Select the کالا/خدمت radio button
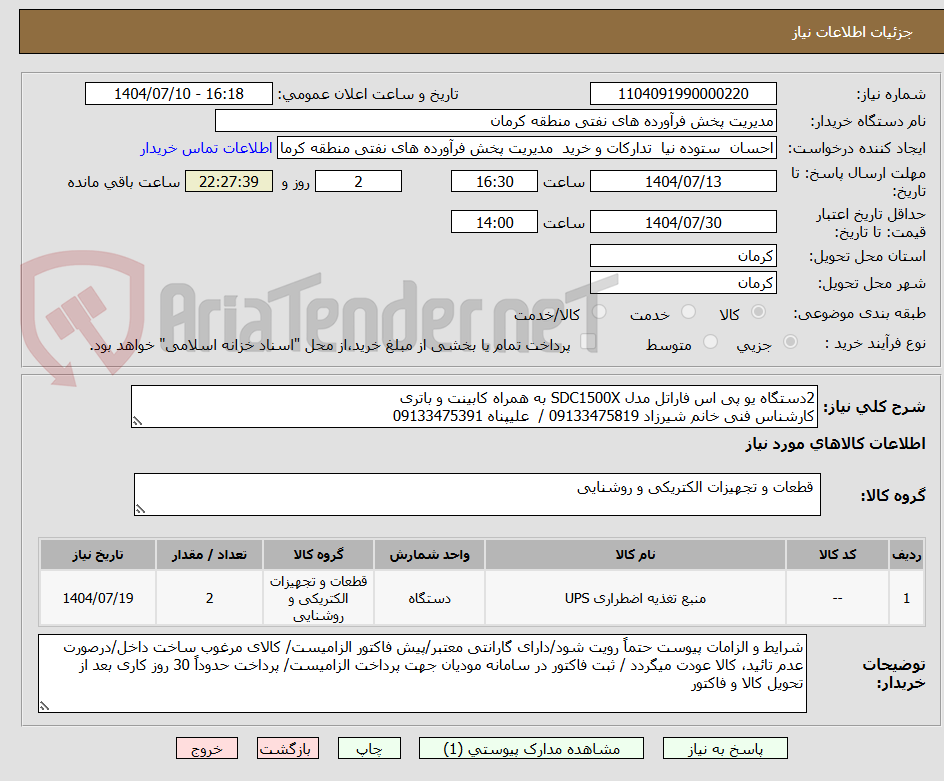 coord(597,312)
